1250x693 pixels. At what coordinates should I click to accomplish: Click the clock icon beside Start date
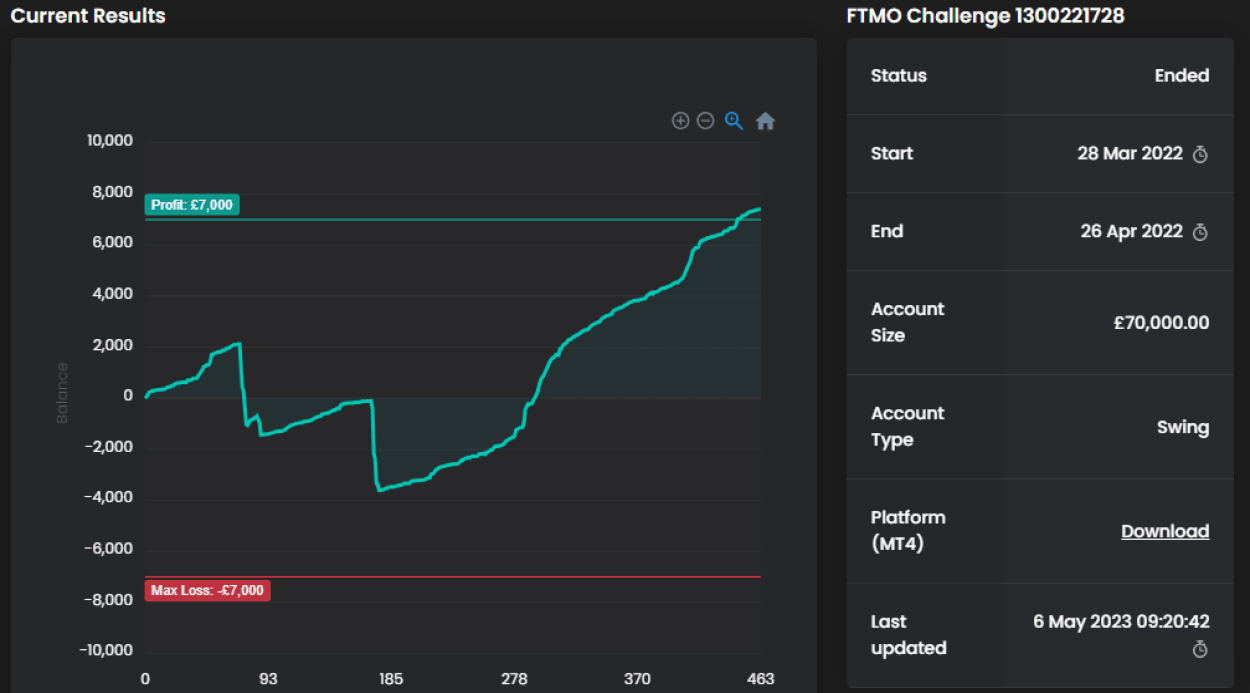[1201, 154]
